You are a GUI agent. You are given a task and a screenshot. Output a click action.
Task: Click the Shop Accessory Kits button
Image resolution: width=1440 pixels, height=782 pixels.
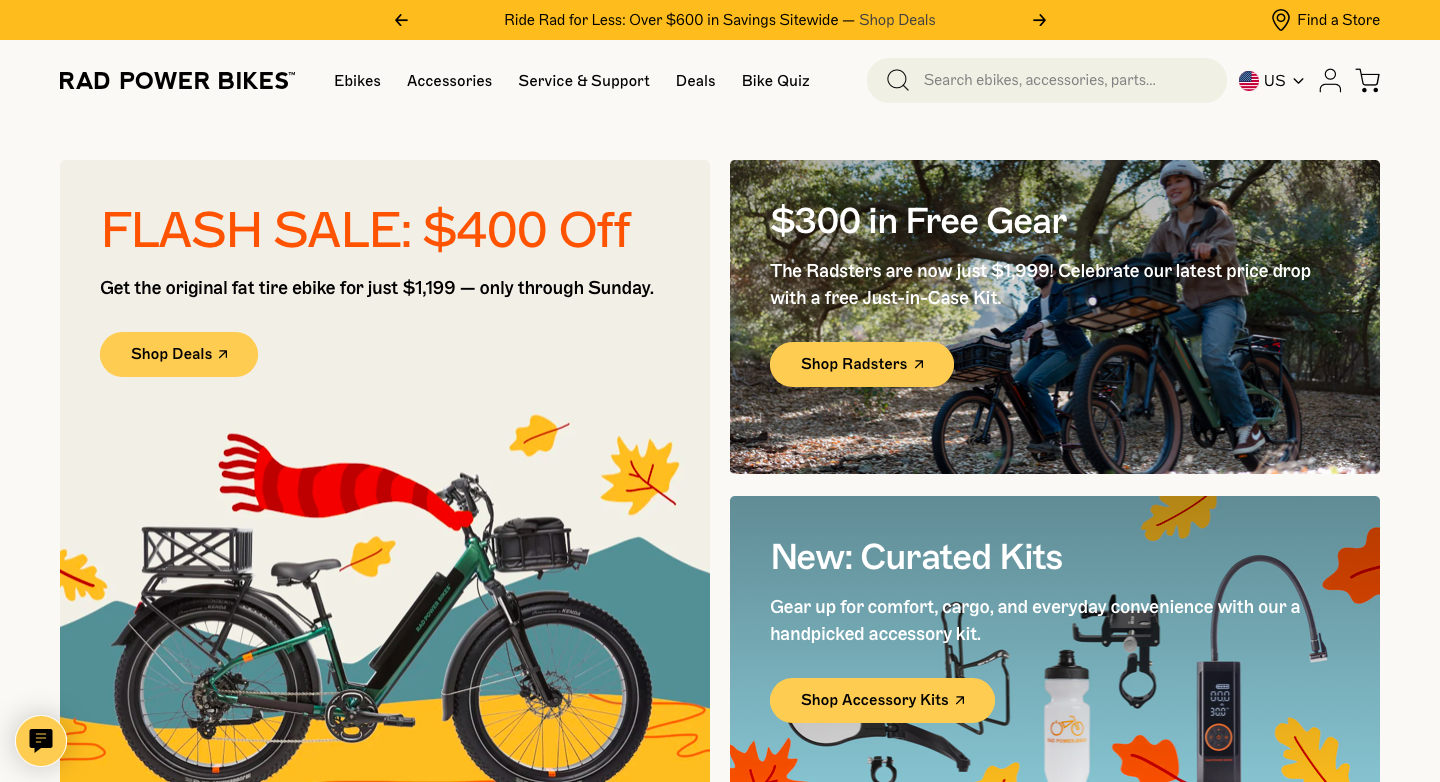(x=882, y=700)
